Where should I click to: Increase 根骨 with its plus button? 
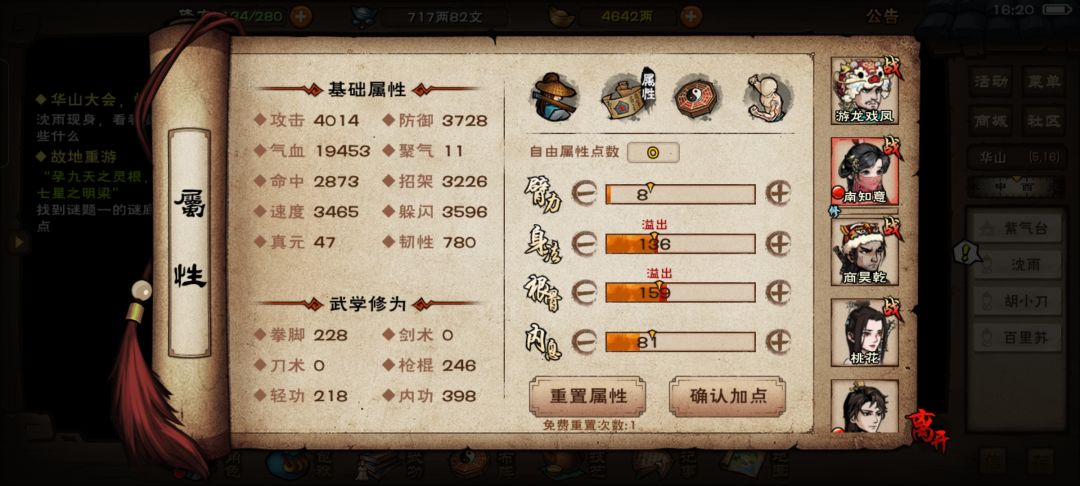pos(778,293)
